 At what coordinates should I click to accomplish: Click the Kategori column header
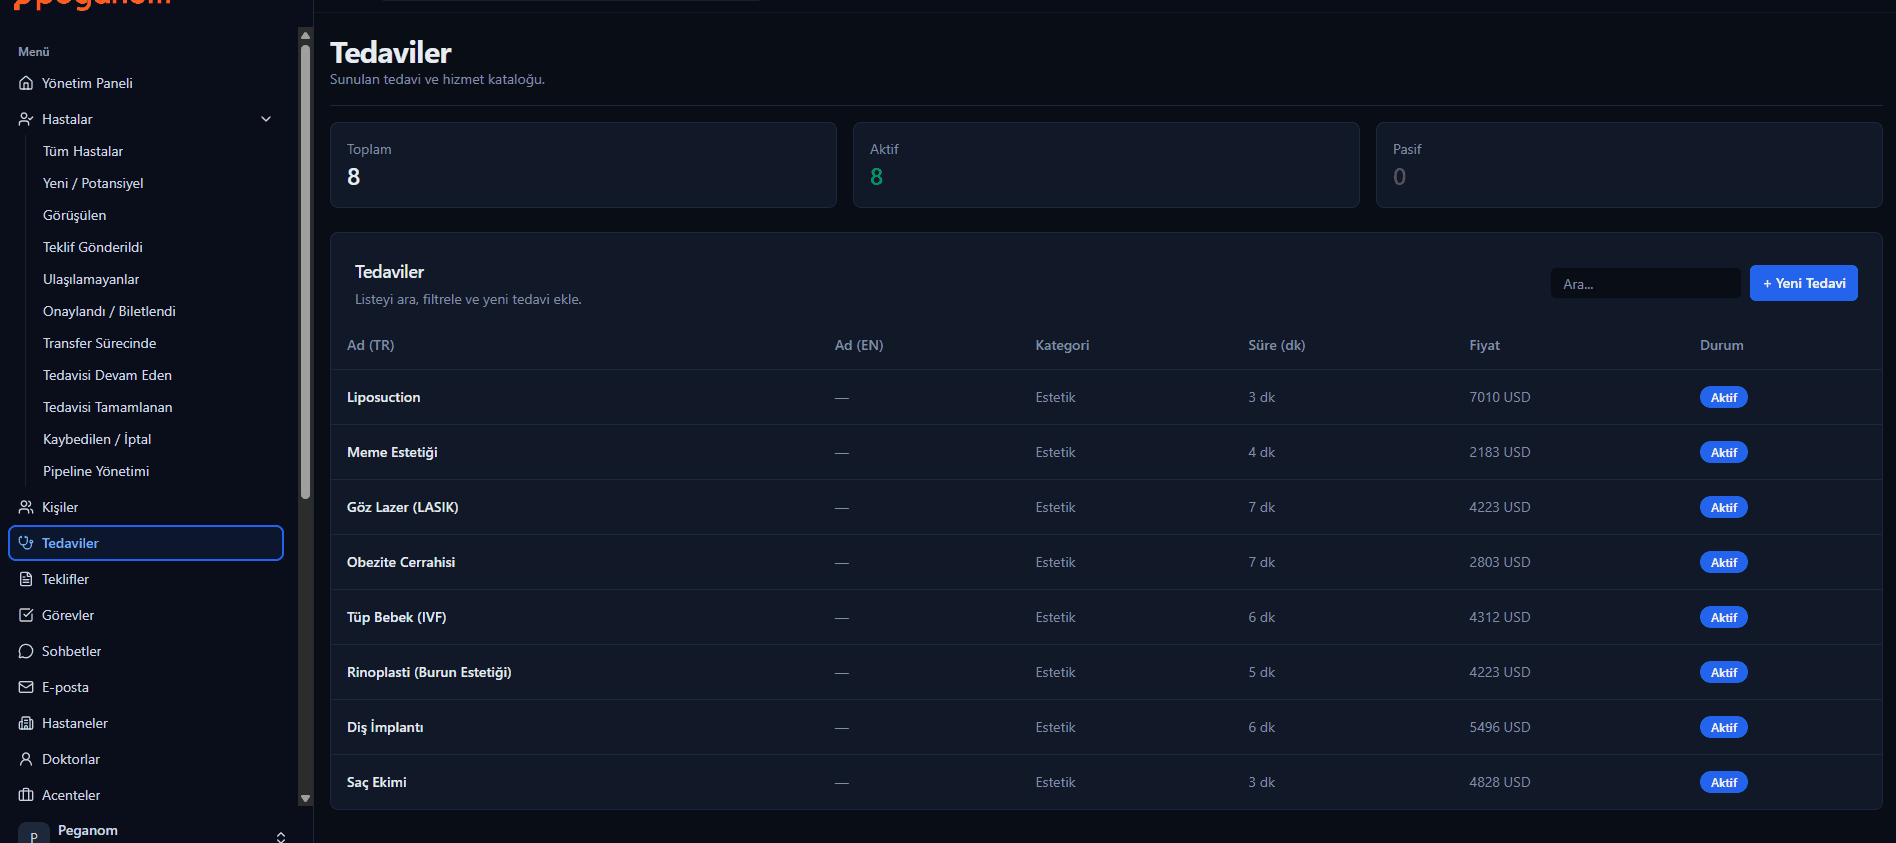click(1062, 345)
